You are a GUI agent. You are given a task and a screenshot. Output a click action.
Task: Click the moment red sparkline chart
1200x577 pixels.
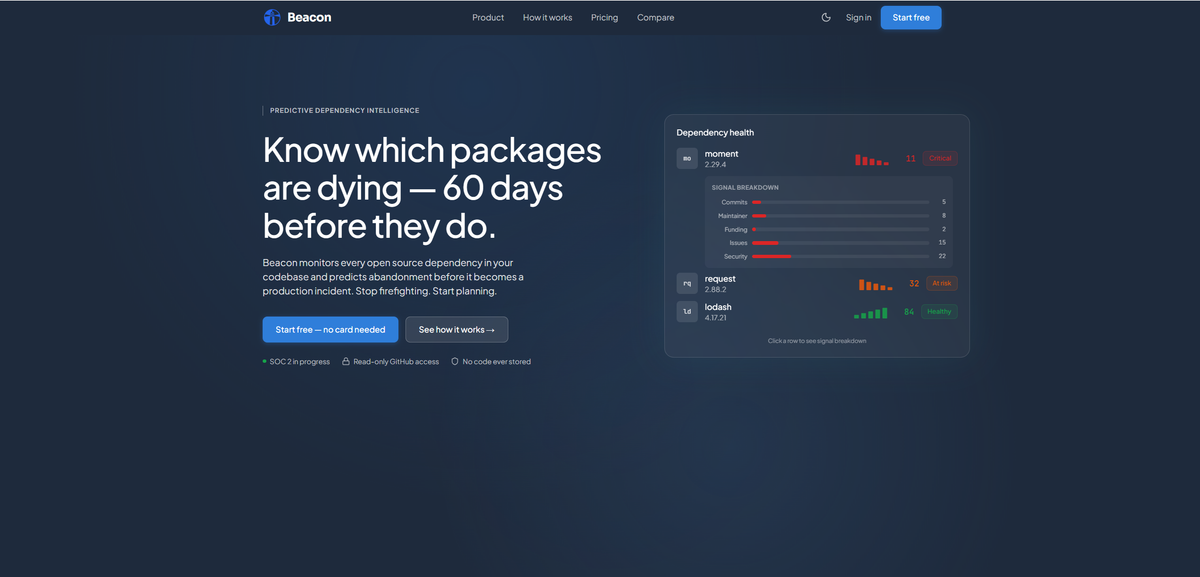click(872, 159)
